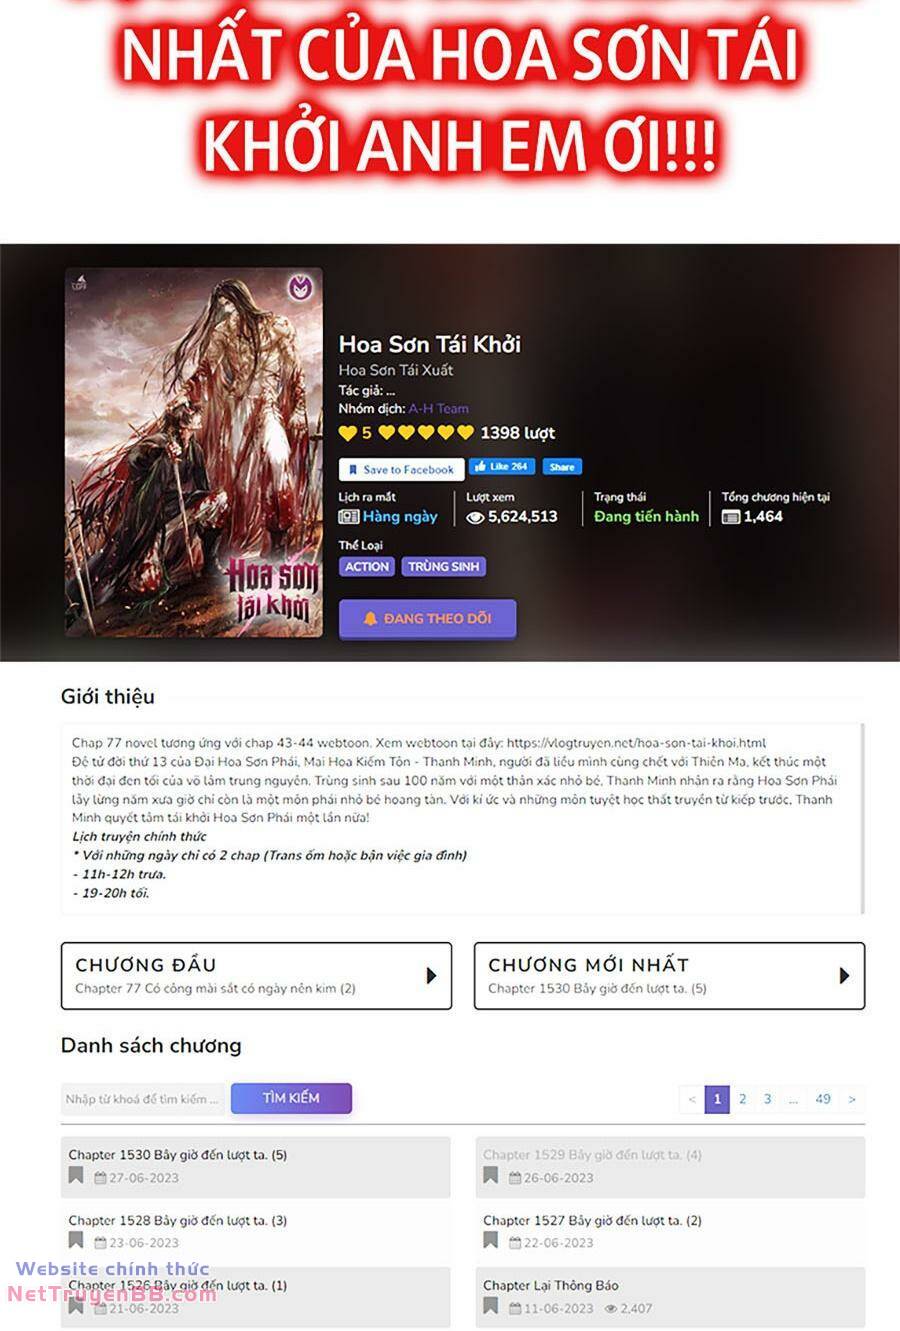
Task: Click the bookmark icon under Chapter 1527
Action: point(490,1241)
